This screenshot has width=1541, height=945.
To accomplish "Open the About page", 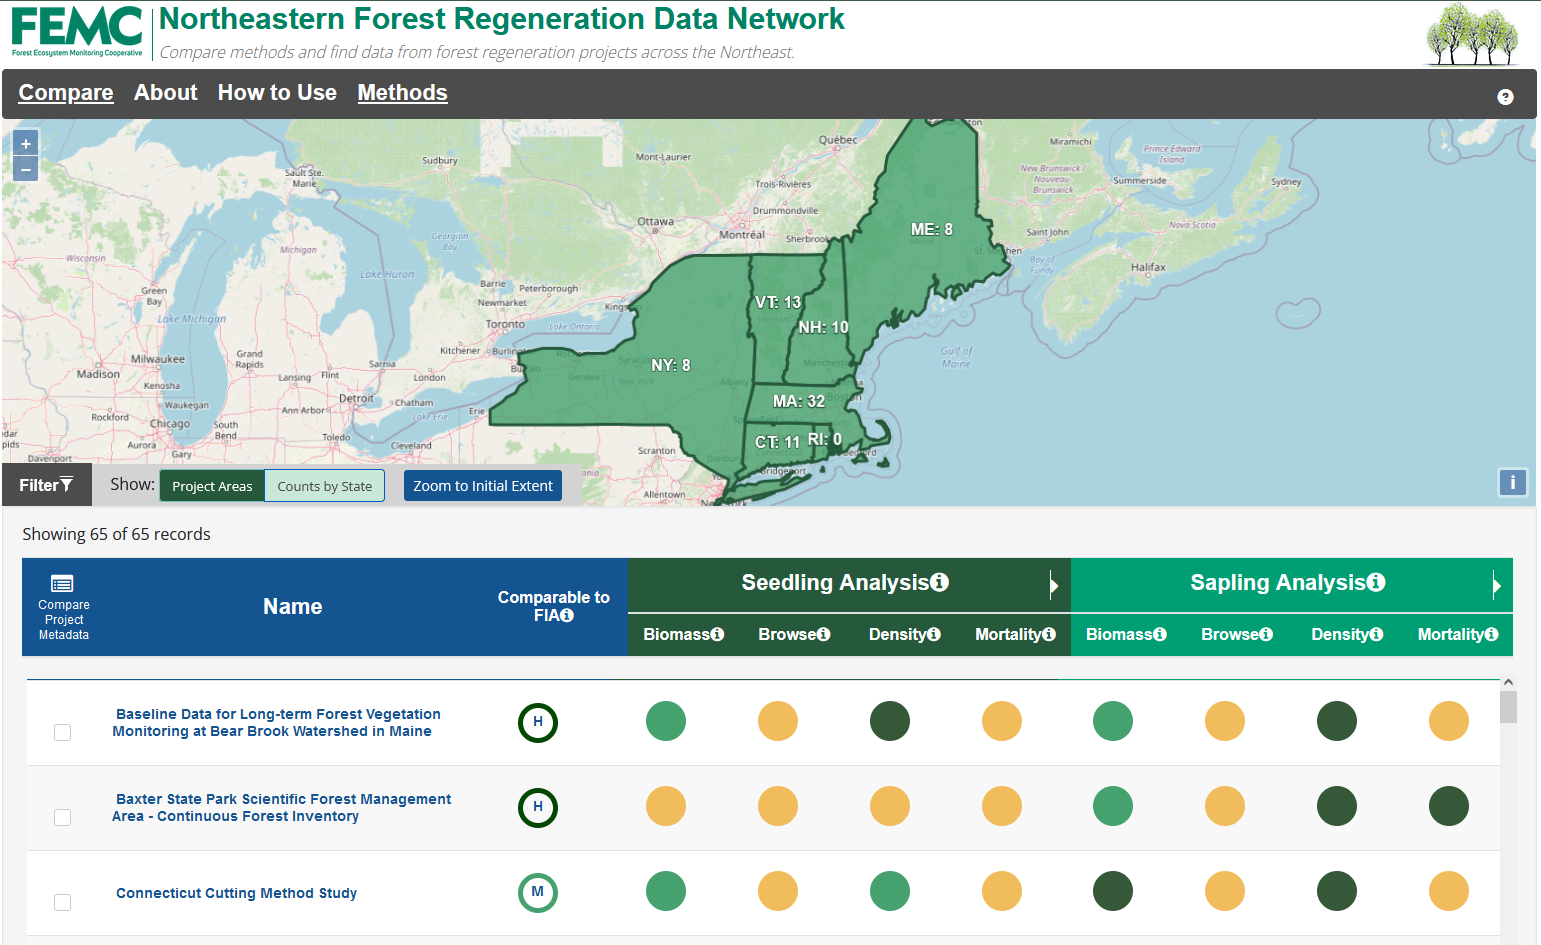I will point(165,93).
